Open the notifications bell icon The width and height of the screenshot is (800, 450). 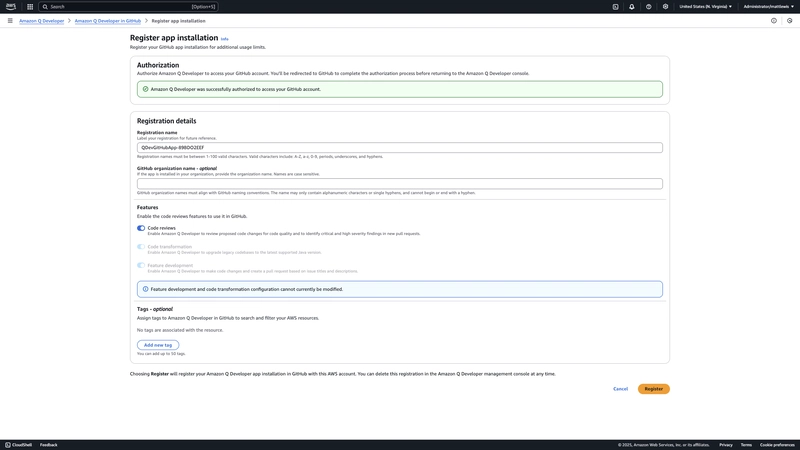pyautogui.click(x=632, y=7)
